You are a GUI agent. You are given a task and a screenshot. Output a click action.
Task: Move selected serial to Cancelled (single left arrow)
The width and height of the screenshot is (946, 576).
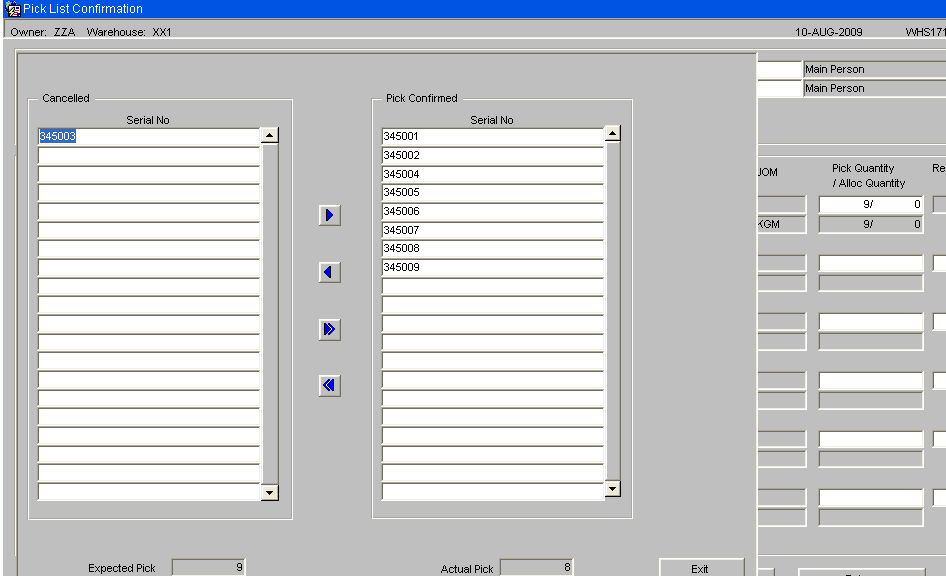tap(329, 272)
